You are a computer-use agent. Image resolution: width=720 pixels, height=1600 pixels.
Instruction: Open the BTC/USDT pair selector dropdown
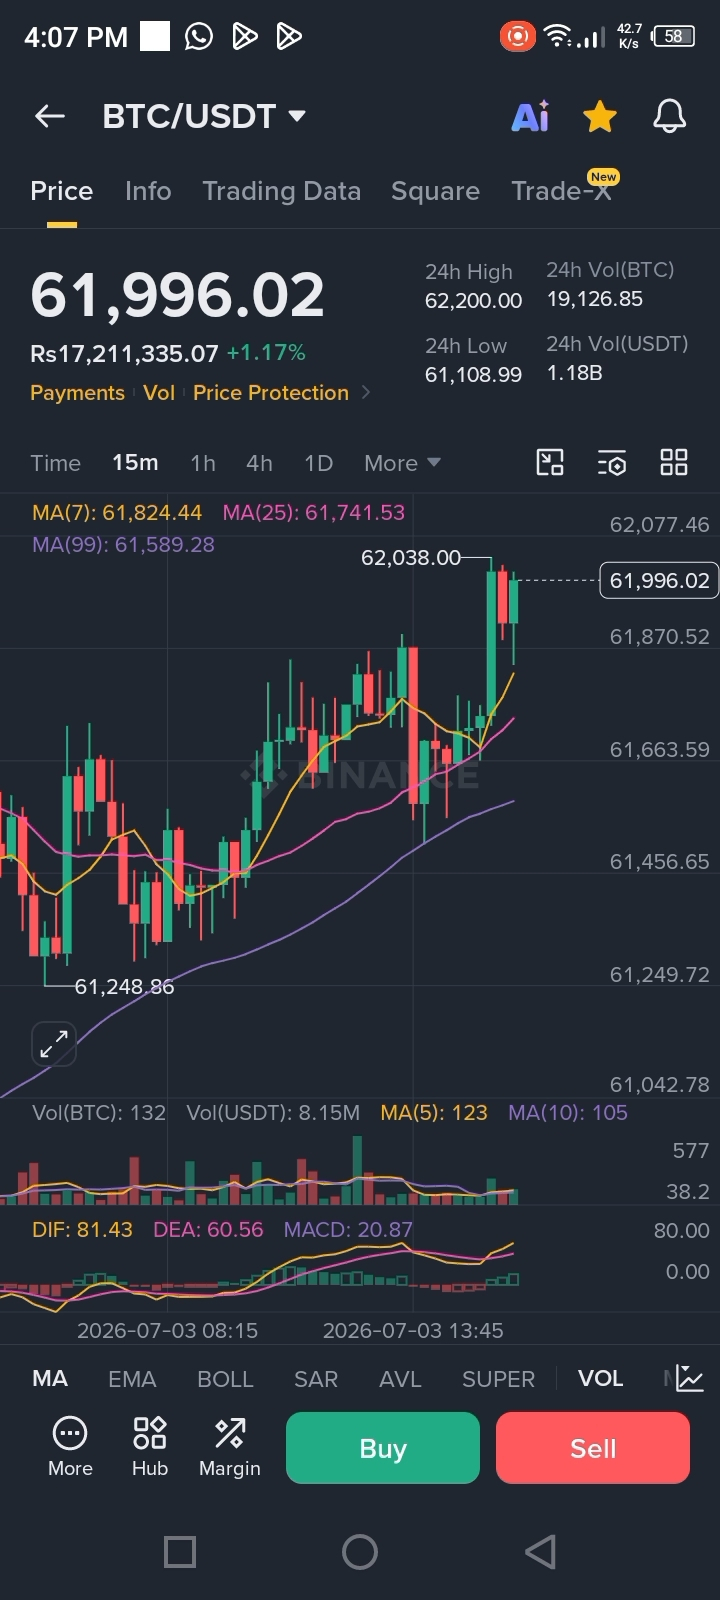204,117
